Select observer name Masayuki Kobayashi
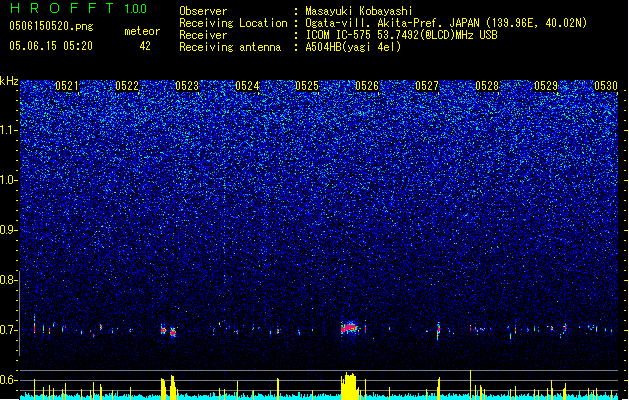The image size is (629, 400). [x=359, y=11]
